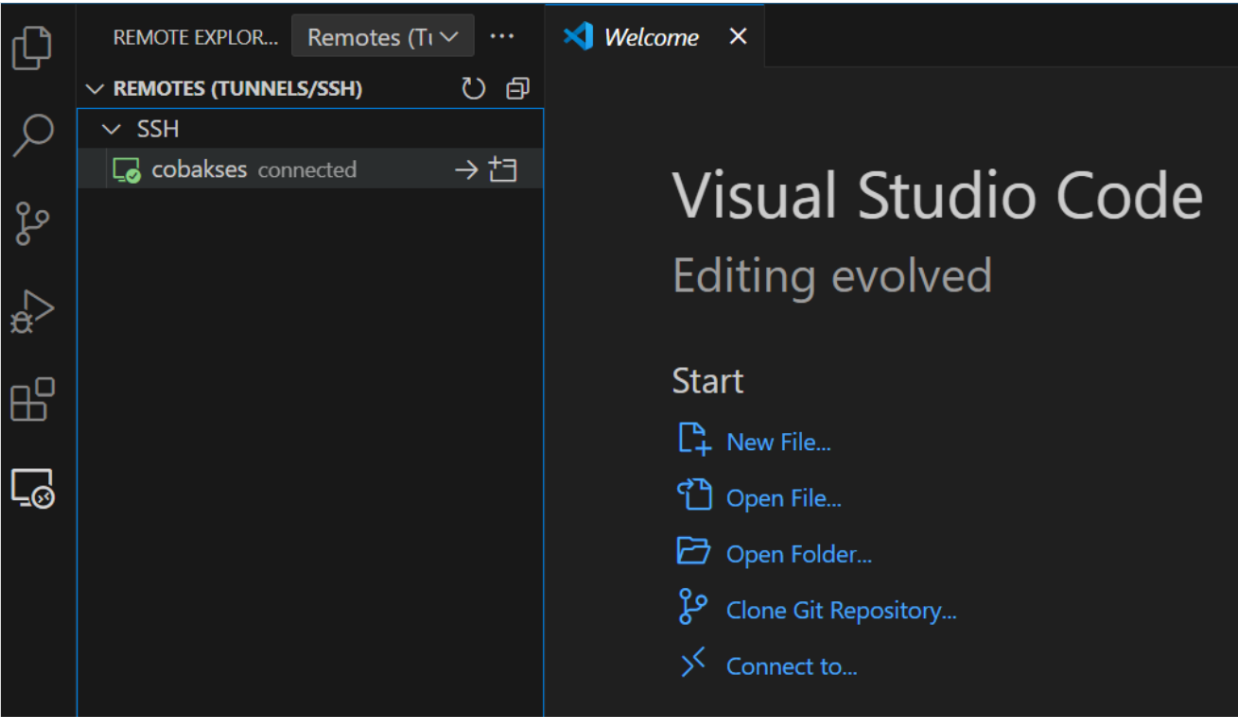The width and height of the screenshot is (1238, 717).
Task: Click the Start section heading
Action: 708,381
